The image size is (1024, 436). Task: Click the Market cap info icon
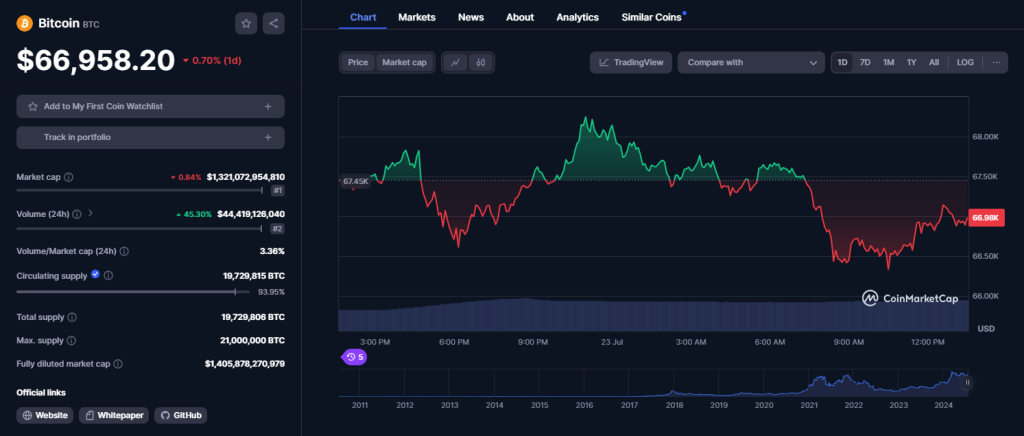[x=68, y=177]
